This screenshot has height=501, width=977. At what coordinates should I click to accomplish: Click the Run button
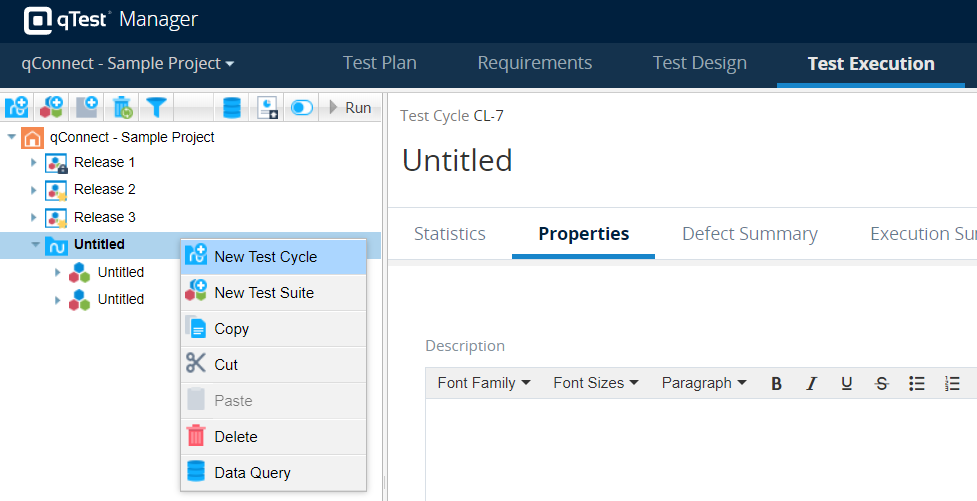point(350,108)
